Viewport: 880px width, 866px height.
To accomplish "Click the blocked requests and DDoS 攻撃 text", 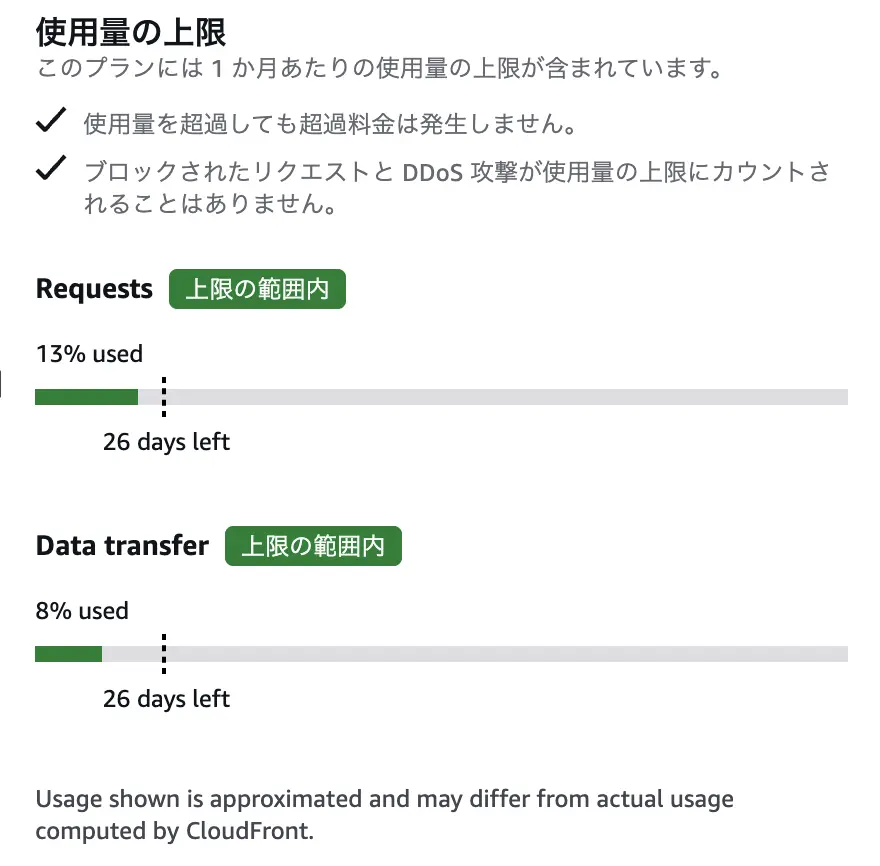I will [x=456, y=187].
